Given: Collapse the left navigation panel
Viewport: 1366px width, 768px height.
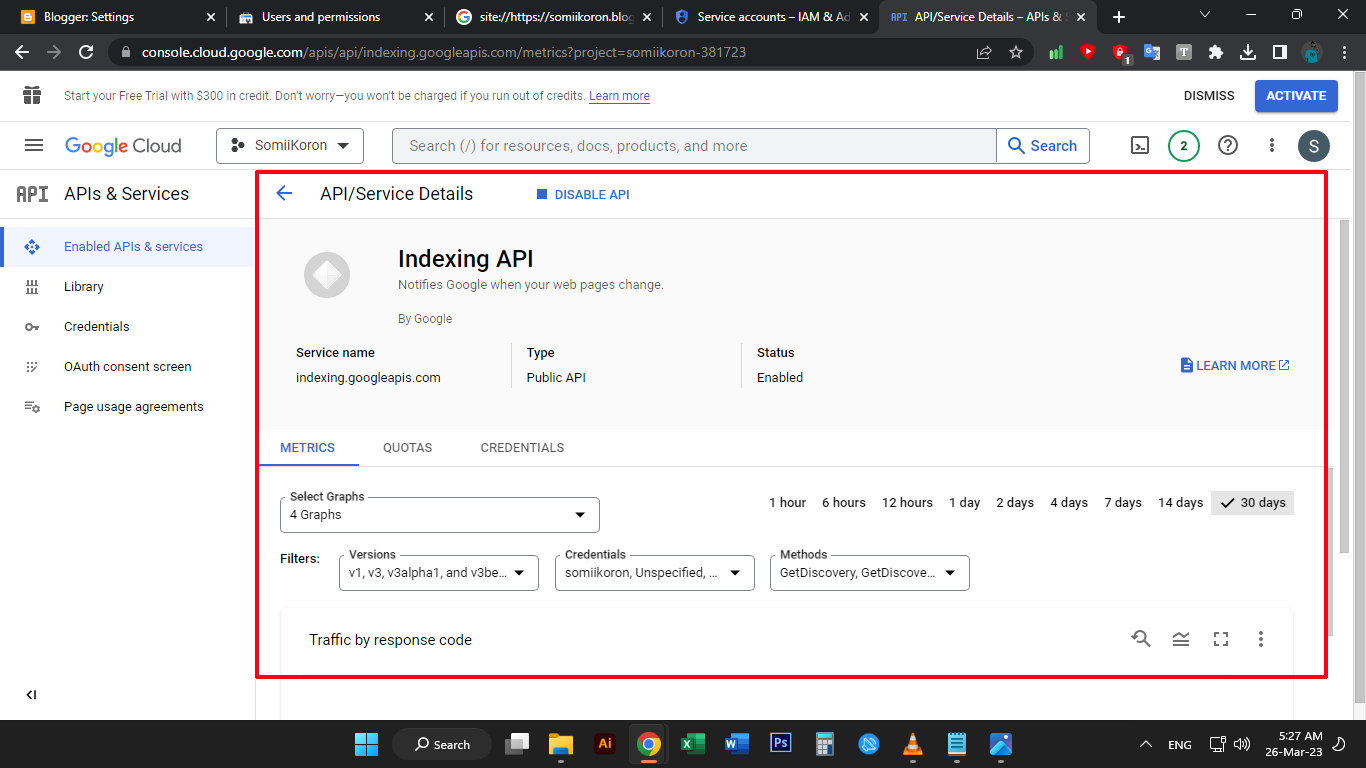Looking at the screenshot, I should coord(31,695).
